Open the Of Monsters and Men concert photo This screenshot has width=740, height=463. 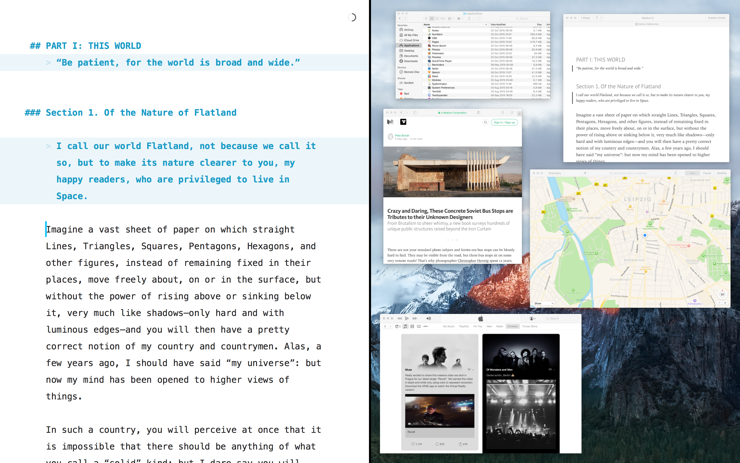coord(521,413)
